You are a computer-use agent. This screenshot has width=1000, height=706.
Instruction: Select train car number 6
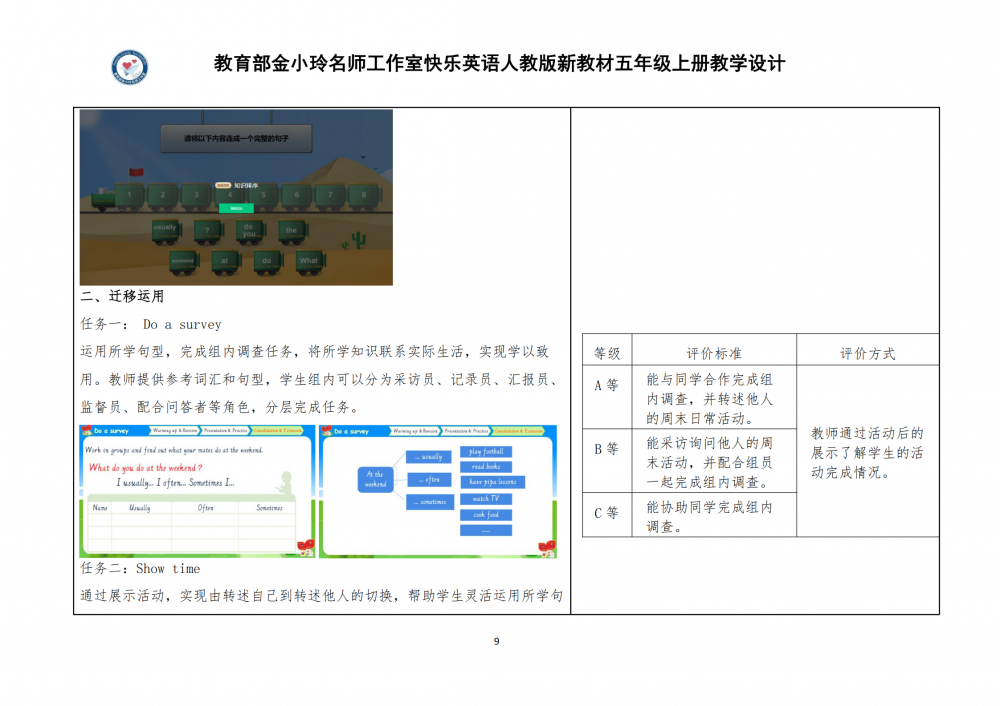[297, 196]
